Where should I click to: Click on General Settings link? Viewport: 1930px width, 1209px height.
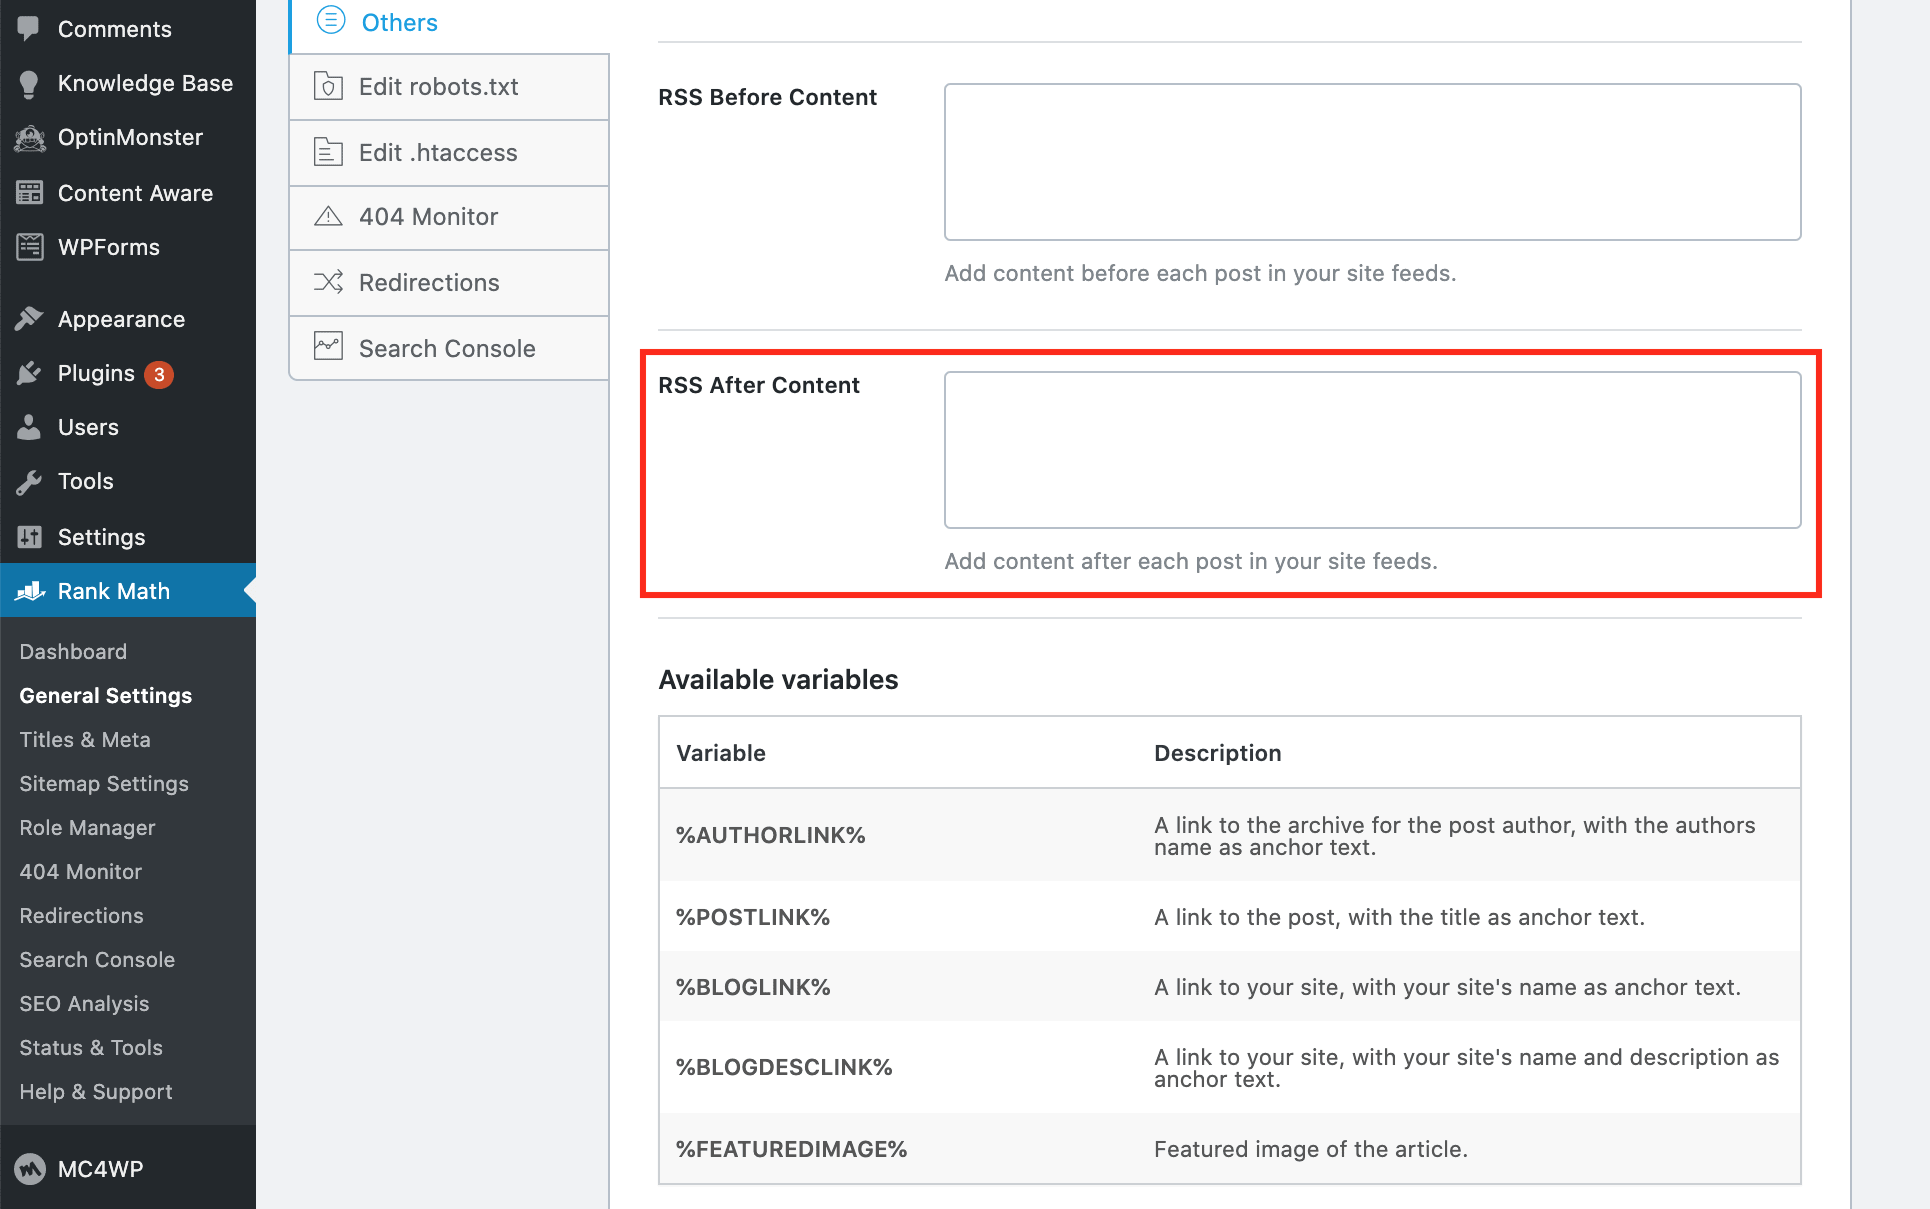106,695
